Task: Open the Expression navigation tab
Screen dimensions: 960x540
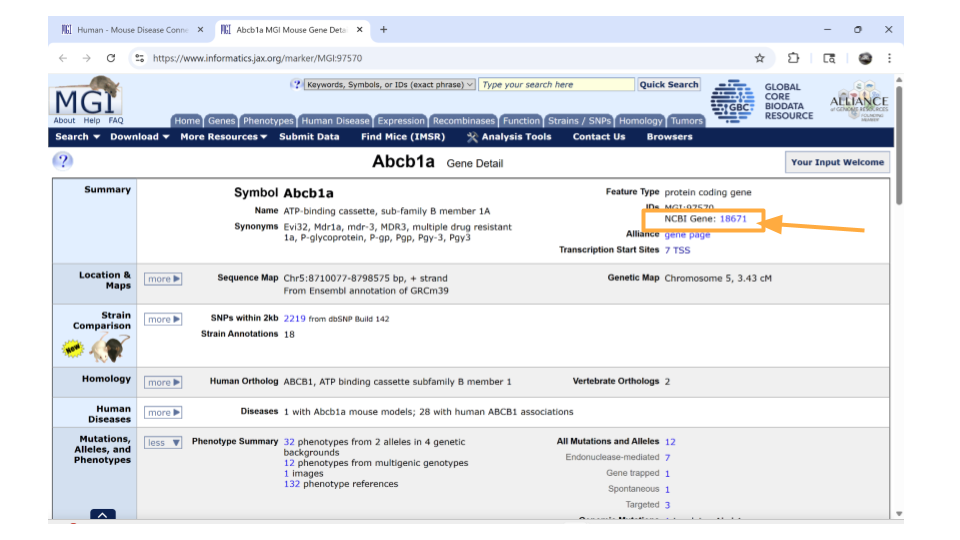Action: [x=401, y=121]
